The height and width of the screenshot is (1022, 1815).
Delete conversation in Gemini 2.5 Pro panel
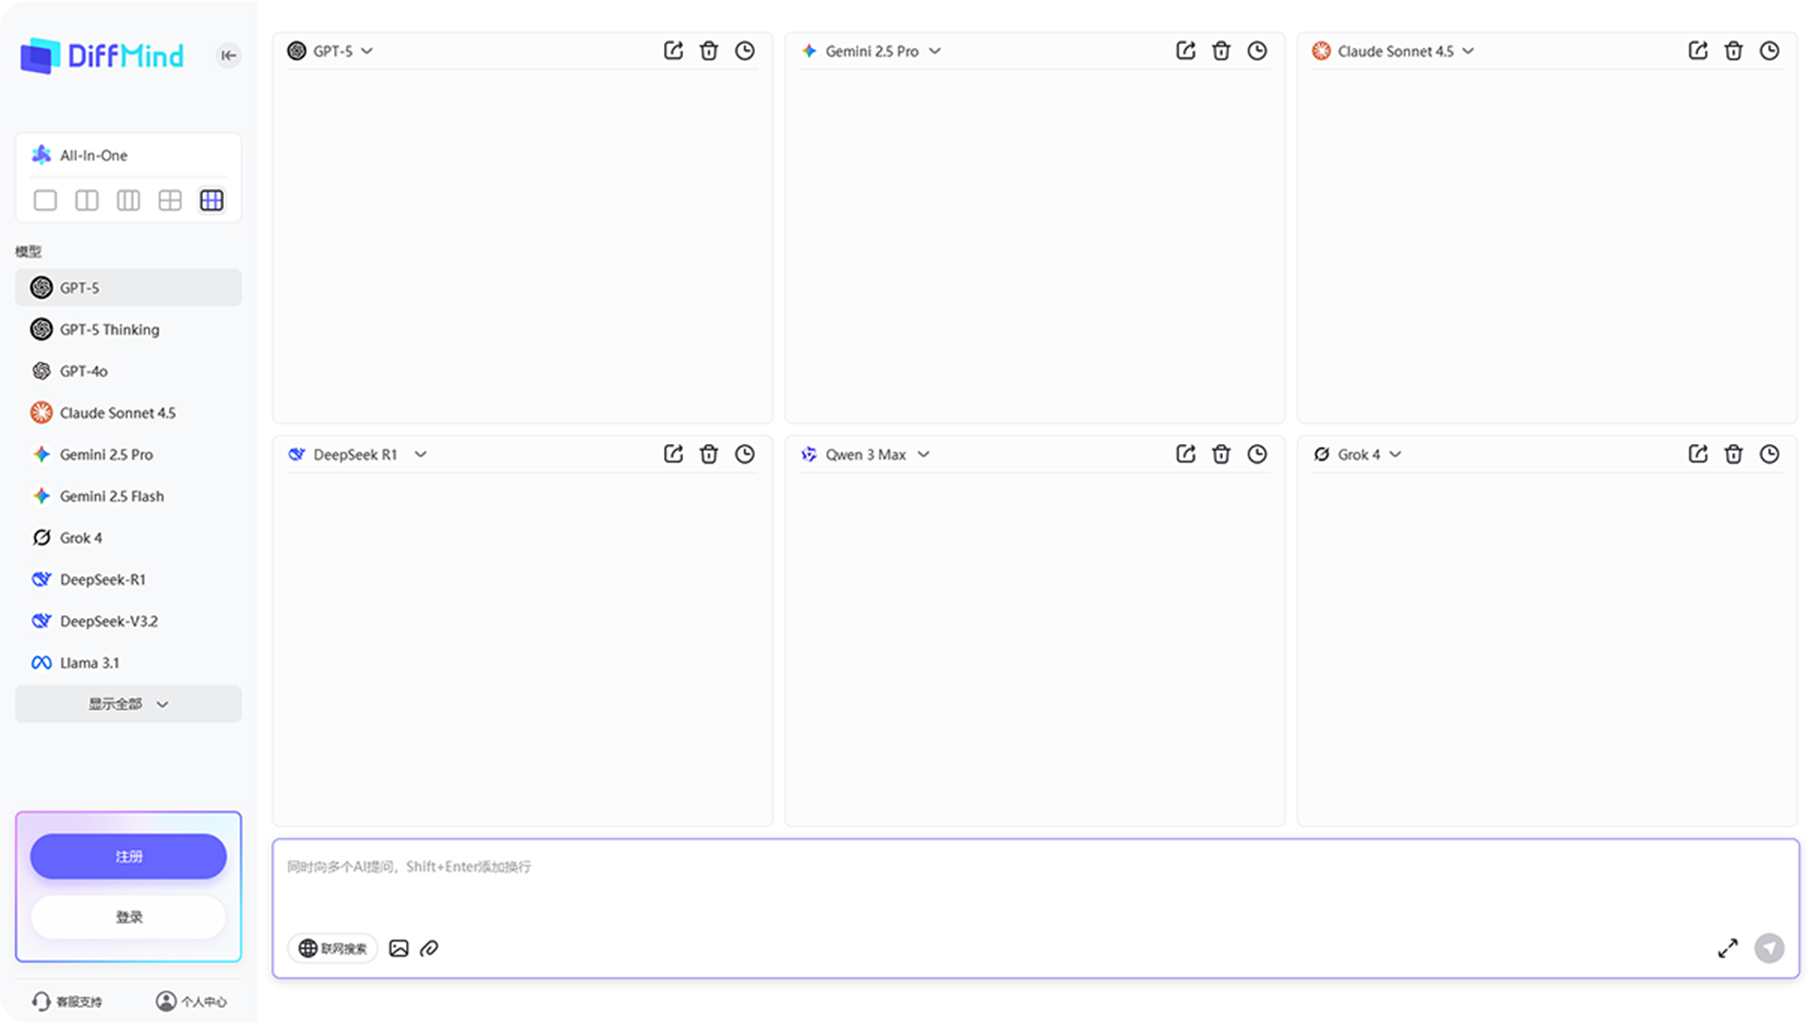tap(1221, 51)
